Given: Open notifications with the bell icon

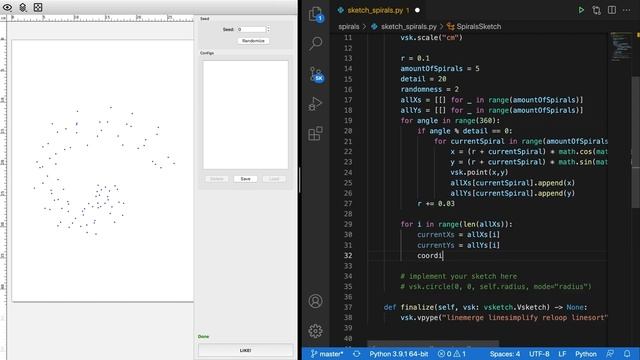Looking at the screenshot, I should pyautogui.click(x=627, y=354).
